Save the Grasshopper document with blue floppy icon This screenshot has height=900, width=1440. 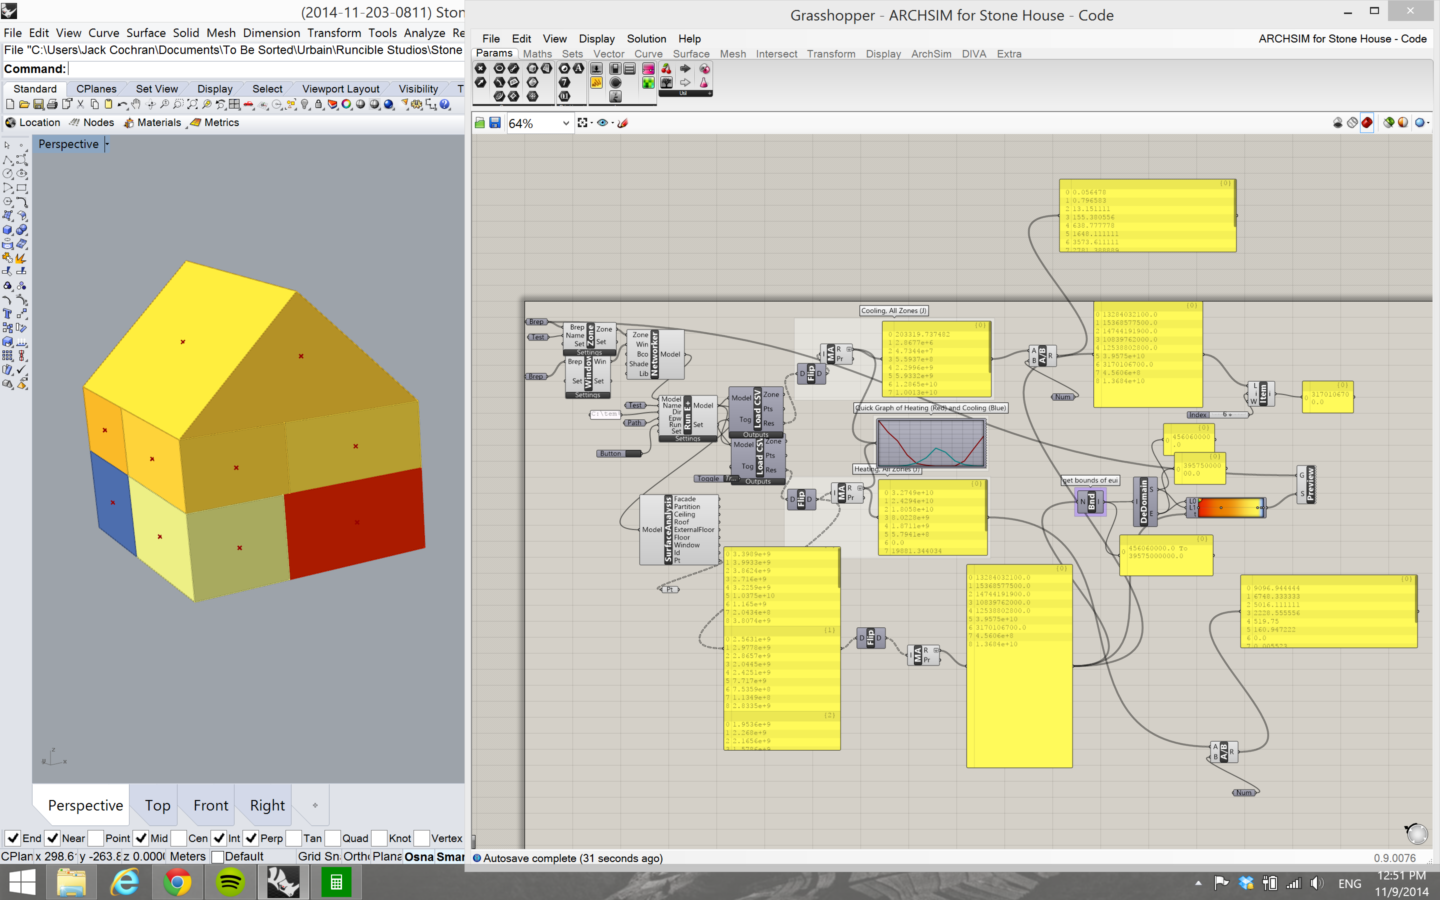click(495, 123)
